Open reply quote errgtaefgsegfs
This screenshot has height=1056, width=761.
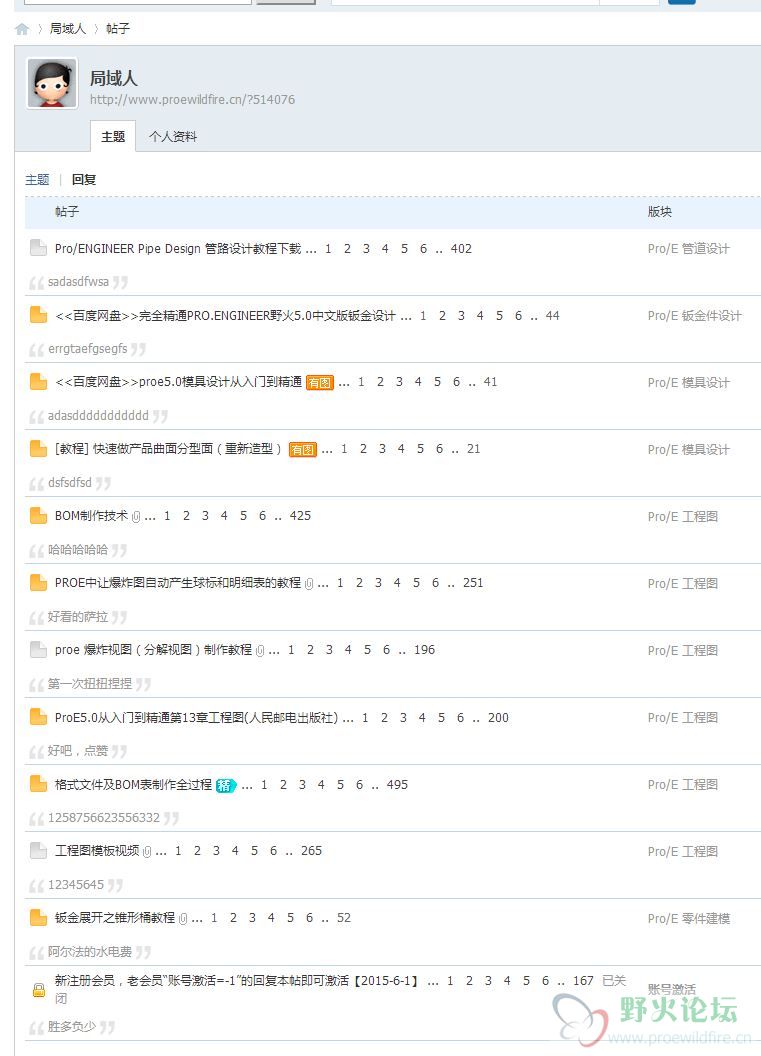[88, 349]
